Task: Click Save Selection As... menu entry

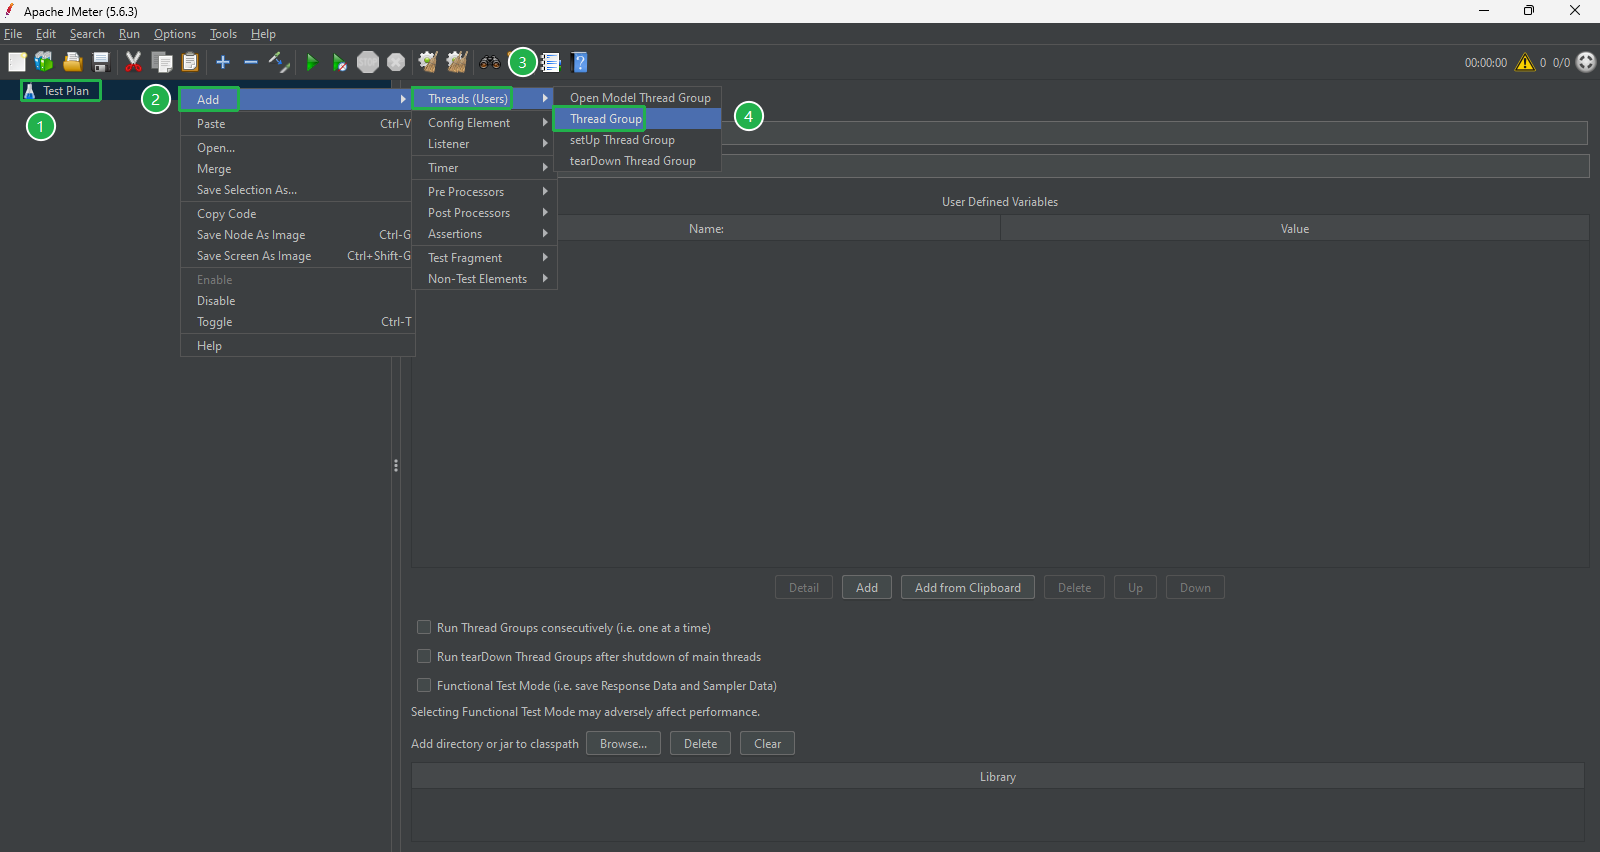Action: click(x=297, y=189)
